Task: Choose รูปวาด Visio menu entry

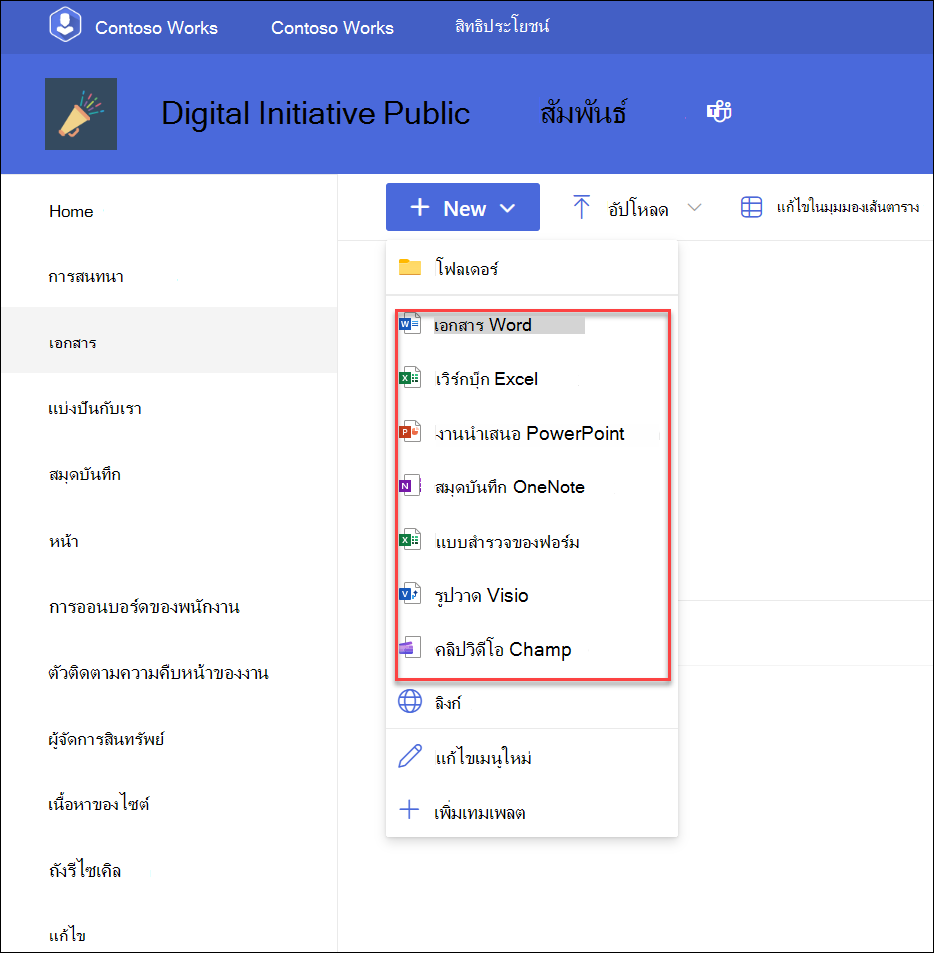Action: coord(532,595)
